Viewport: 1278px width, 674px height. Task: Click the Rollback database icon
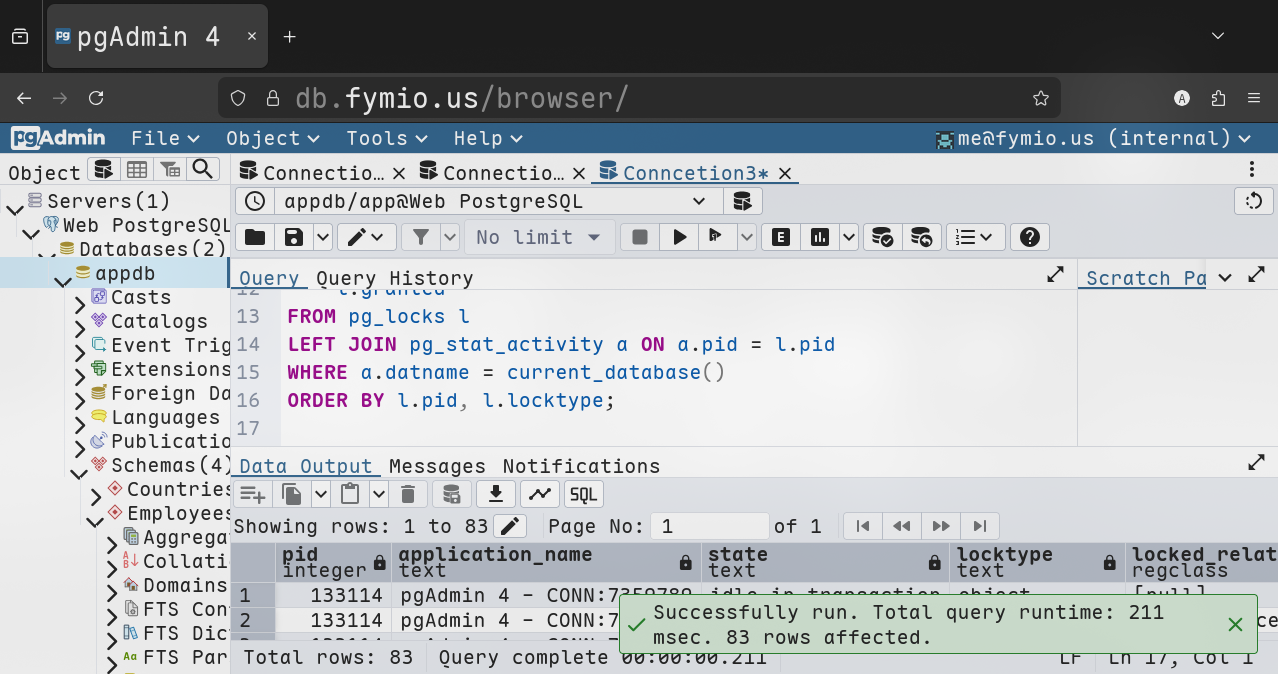click(922, 237)
